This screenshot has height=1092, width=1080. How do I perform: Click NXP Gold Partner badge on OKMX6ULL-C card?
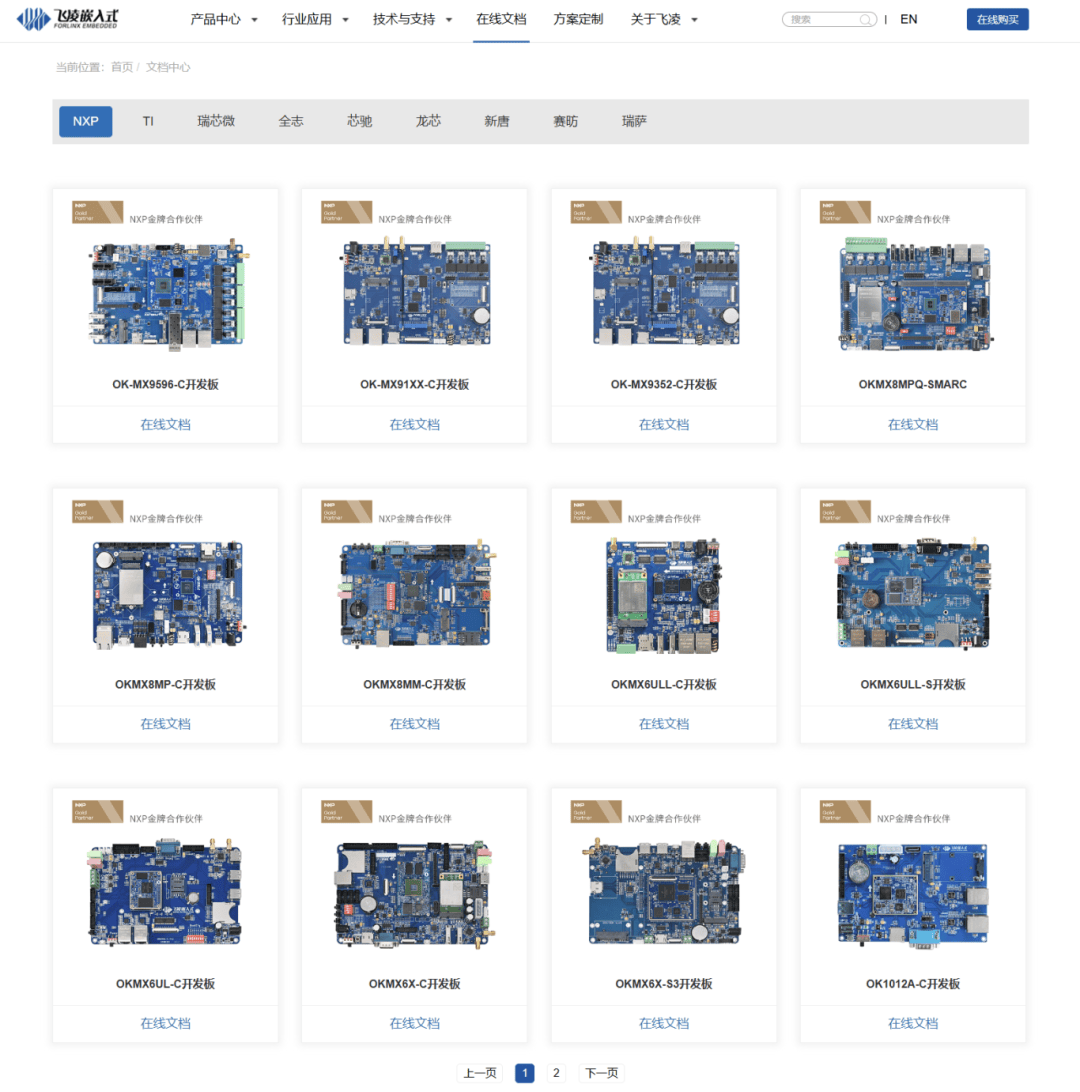596,511
